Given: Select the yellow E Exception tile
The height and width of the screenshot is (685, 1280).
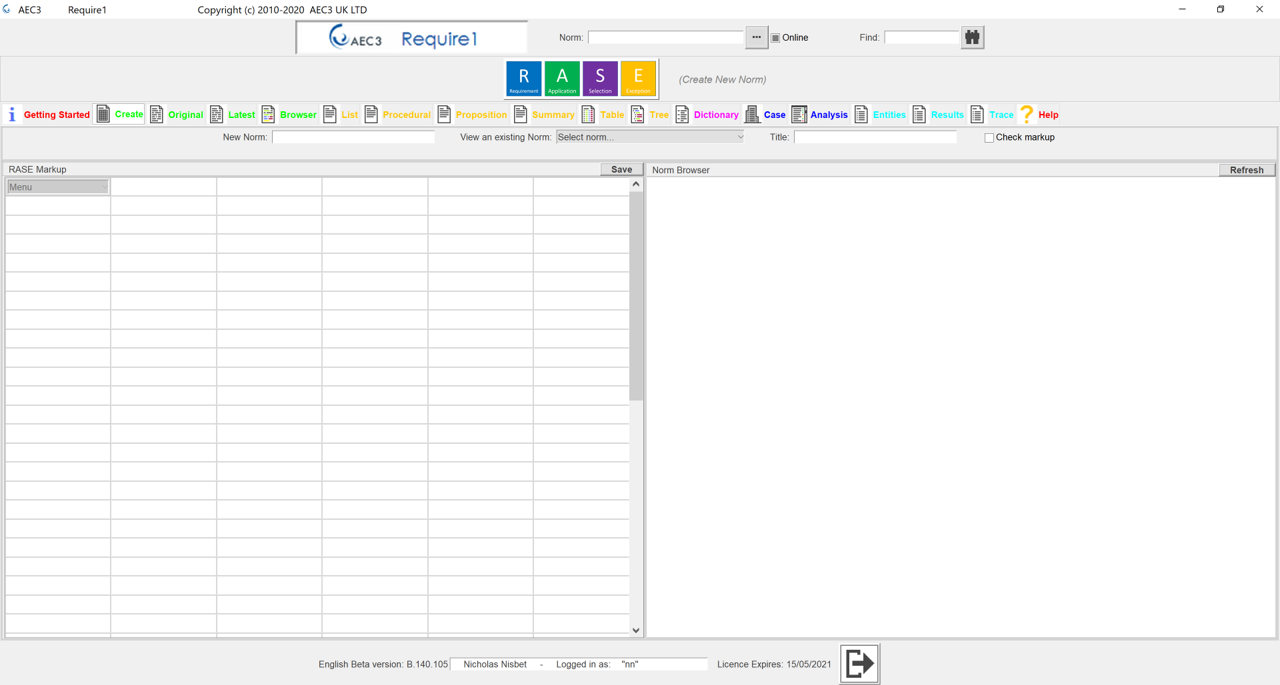Looking at the screenshot, I should [638, 79].
